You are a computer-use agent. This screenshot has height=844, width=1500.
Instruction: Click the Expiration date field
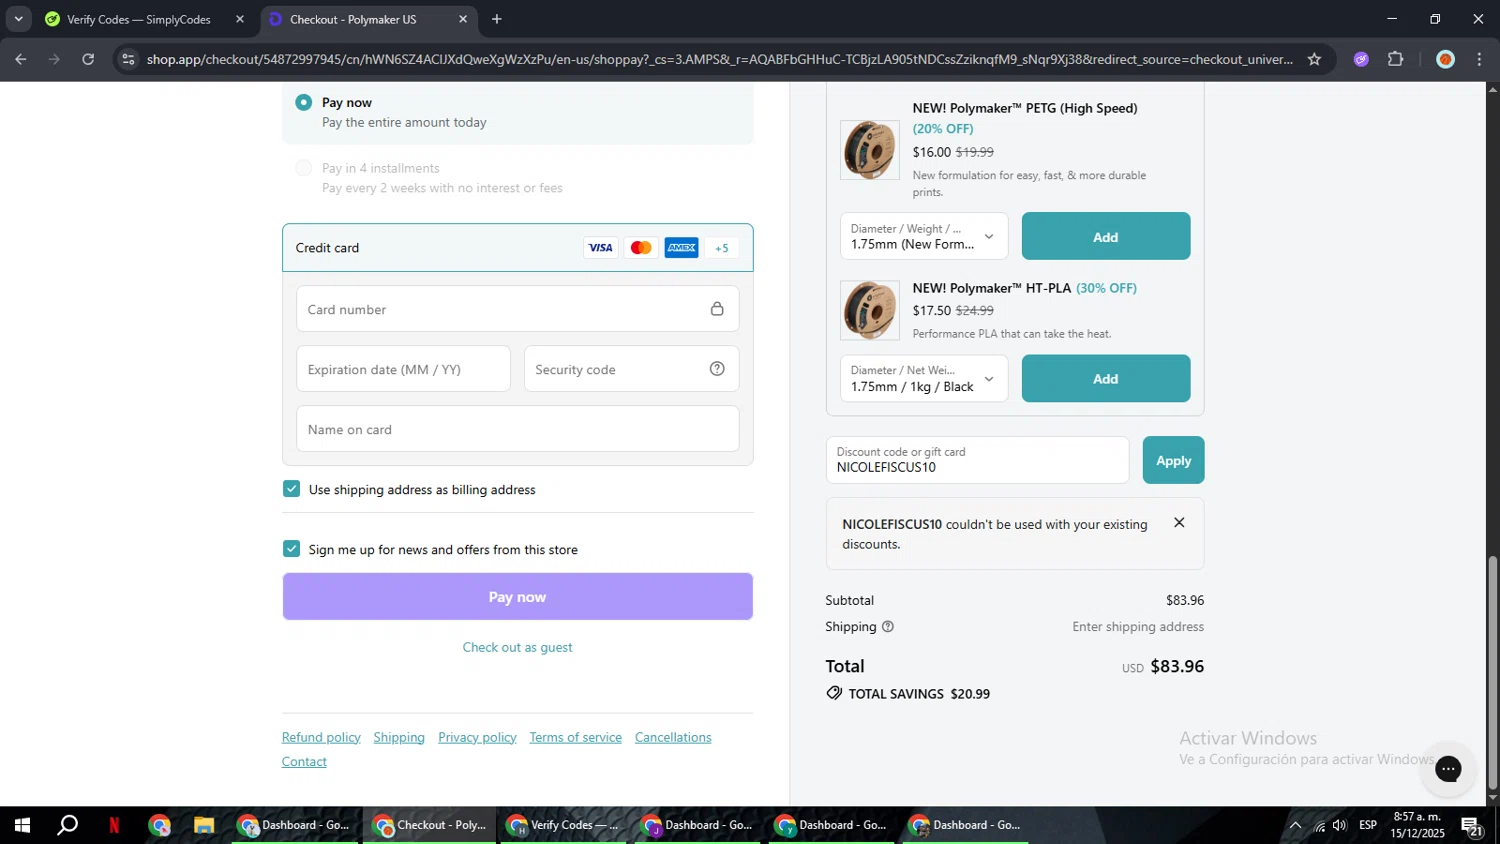(x=403, y=369)
